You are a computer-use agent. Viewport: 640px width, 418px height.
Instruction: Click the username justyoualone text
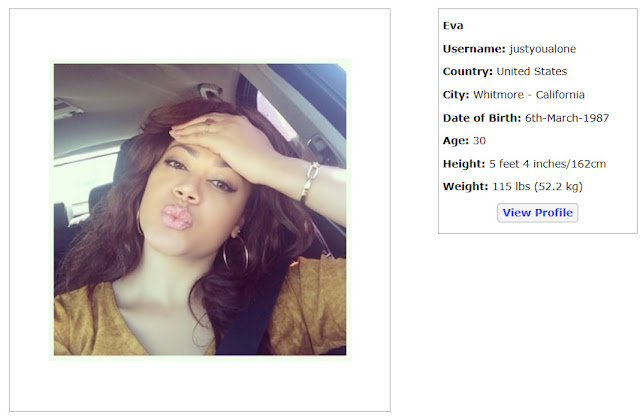click(542, 49)
